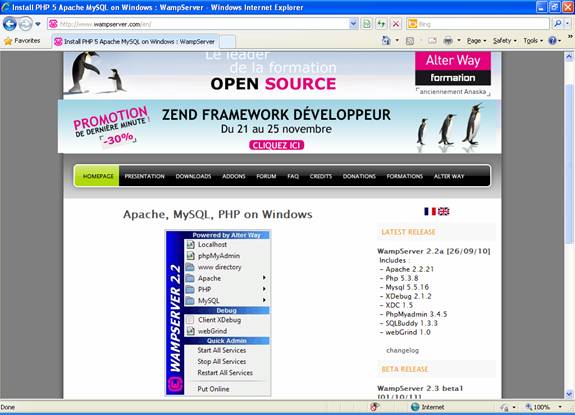The image size is (575, 415).
Task: Select the UK flag language icon
Action: pyautogui.click(x=443, y=212)
